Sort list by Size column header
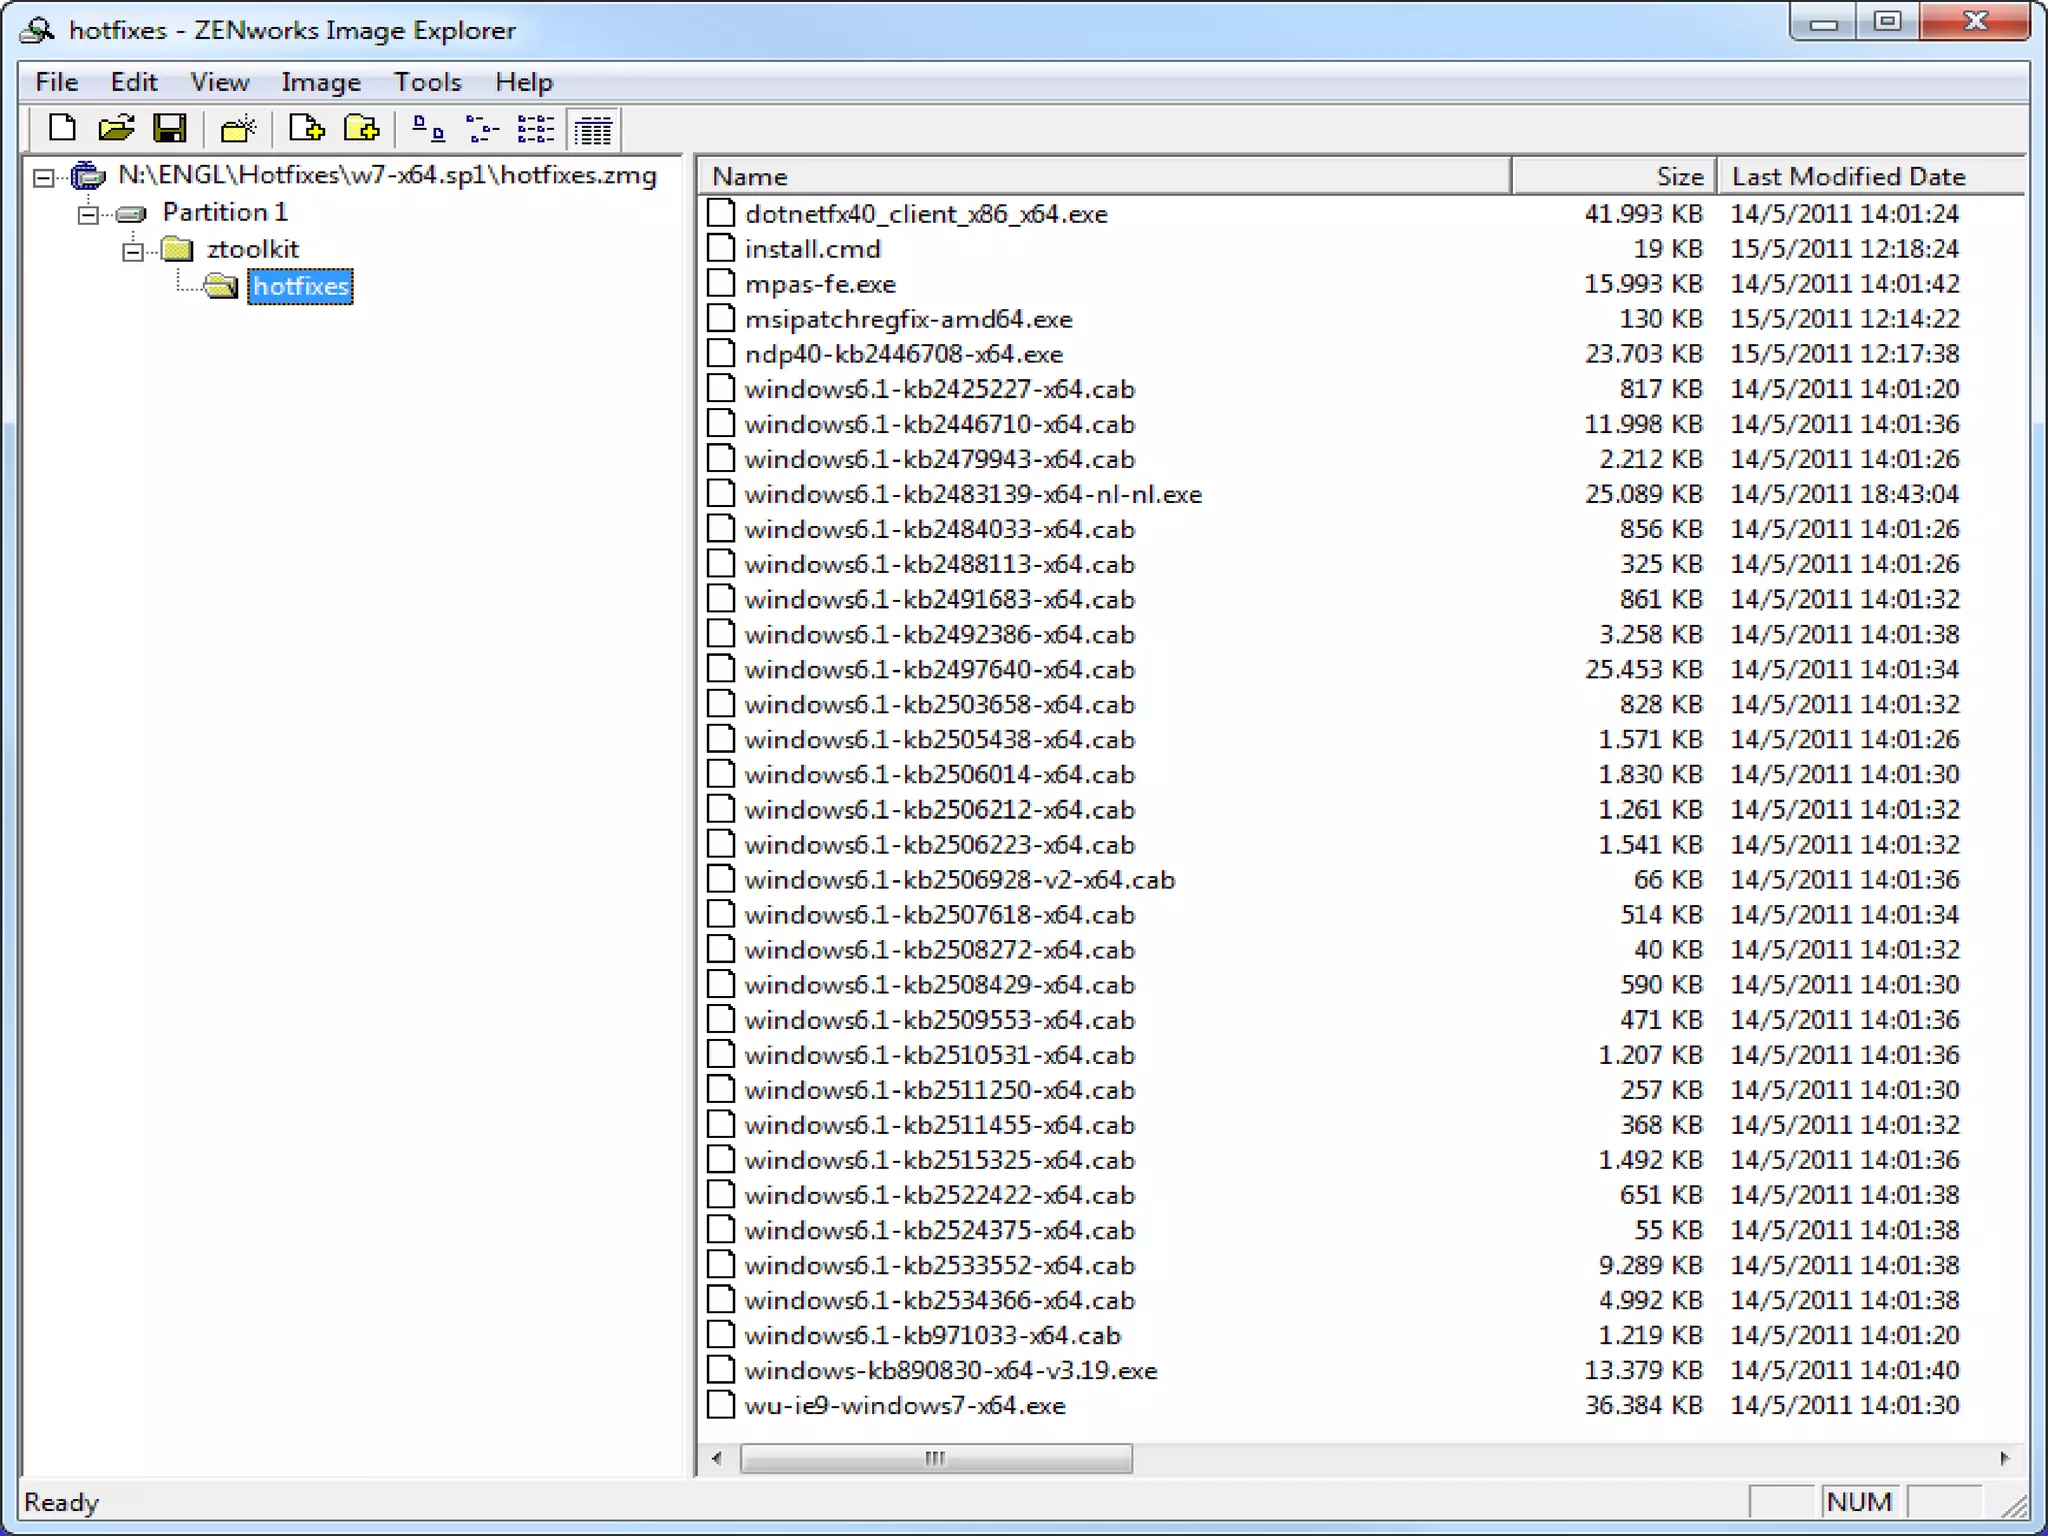The image size is (2048, 1536). (x=1612, y=176)
